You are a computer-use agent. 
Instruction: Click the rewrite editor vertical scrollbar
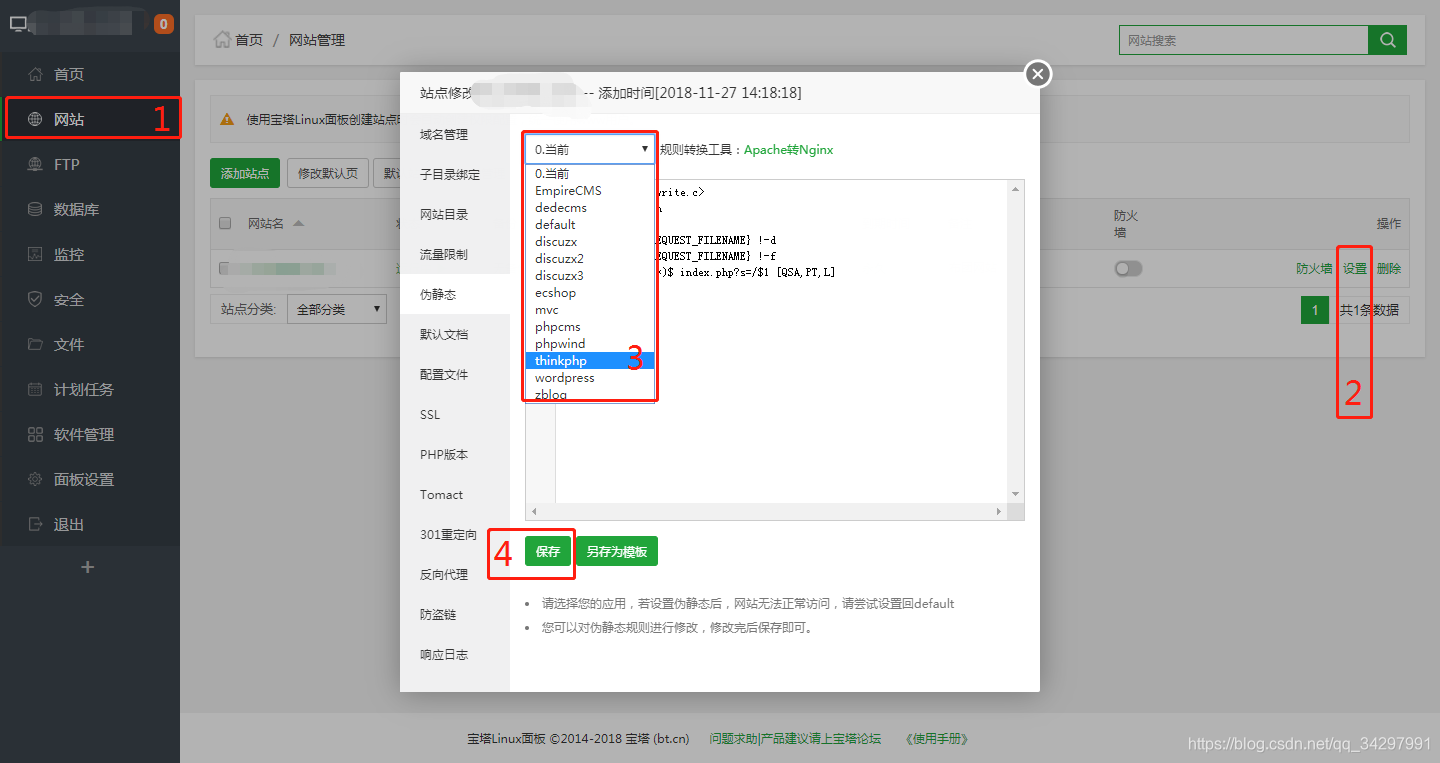click(1016, 341)
